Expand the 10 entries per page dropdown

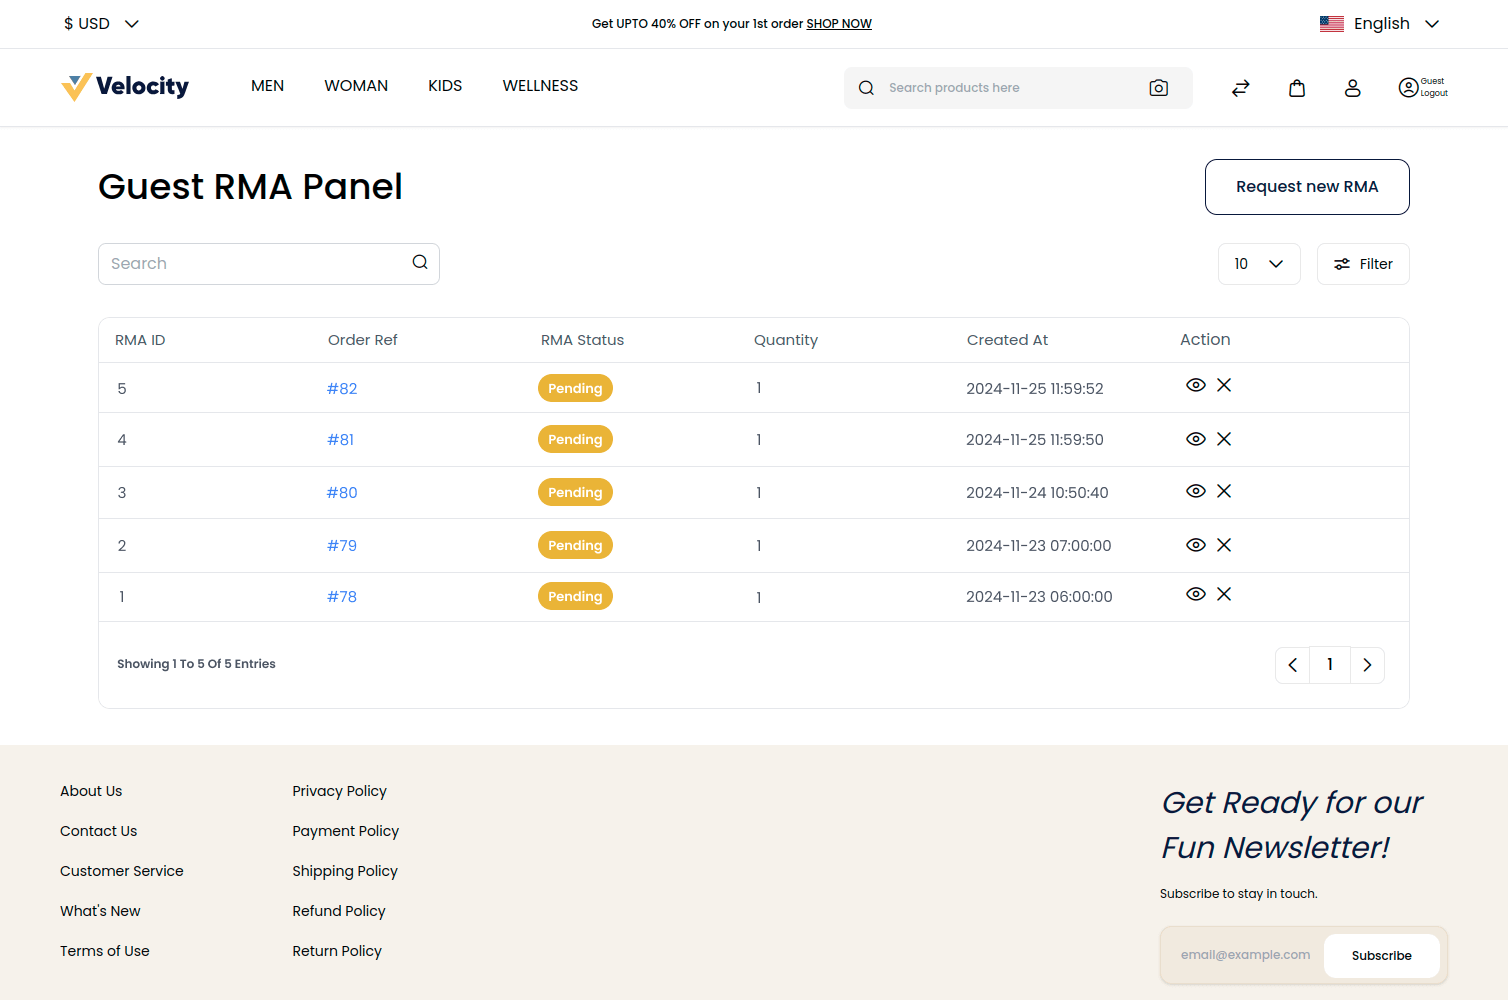(x=1259, y=264)
